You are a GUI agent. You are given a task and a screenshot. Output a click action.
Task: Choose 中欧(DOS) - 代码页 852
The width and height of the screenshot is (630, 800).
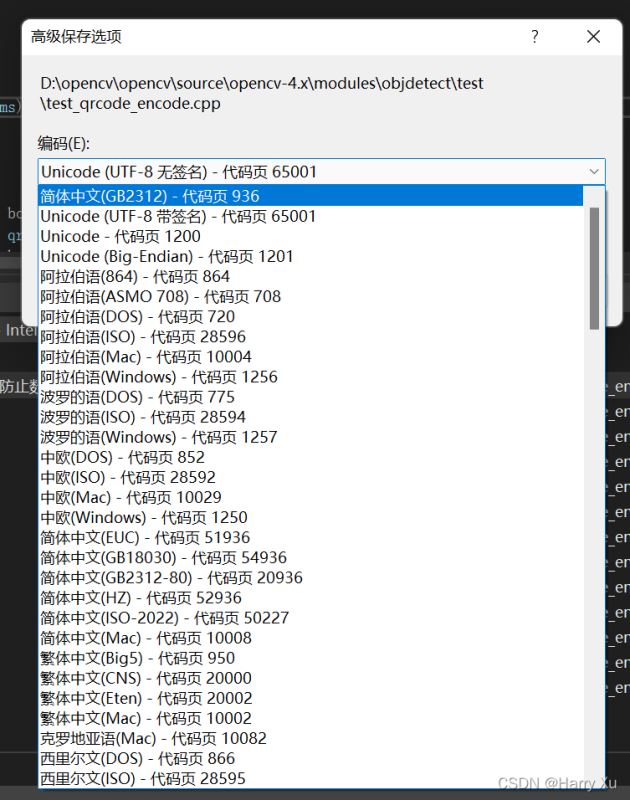coord(122,457)
